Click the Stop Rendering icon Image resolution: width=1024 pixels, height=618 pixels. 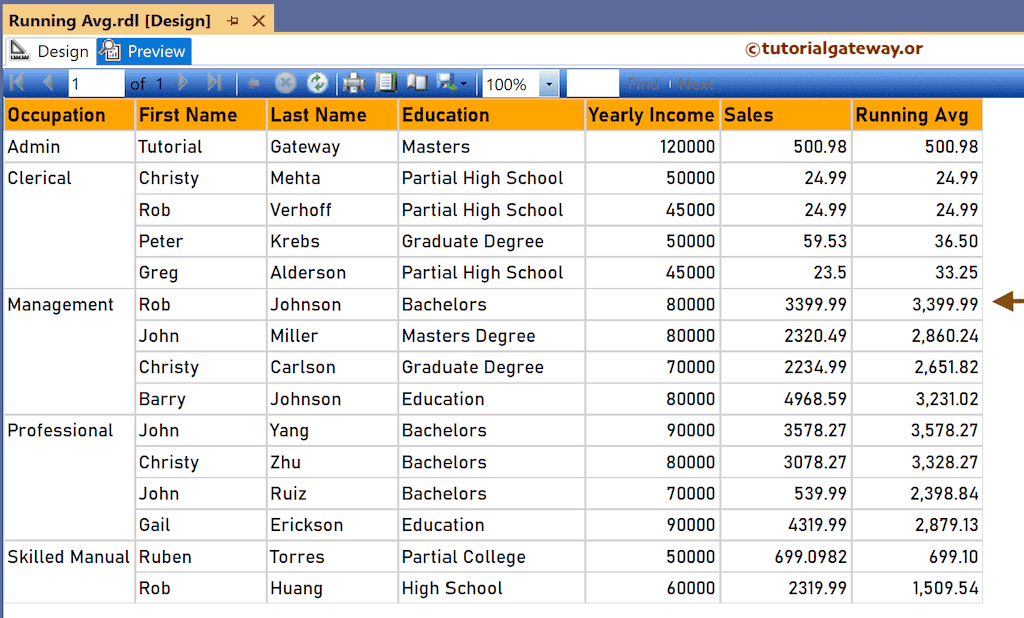[285, 84]
